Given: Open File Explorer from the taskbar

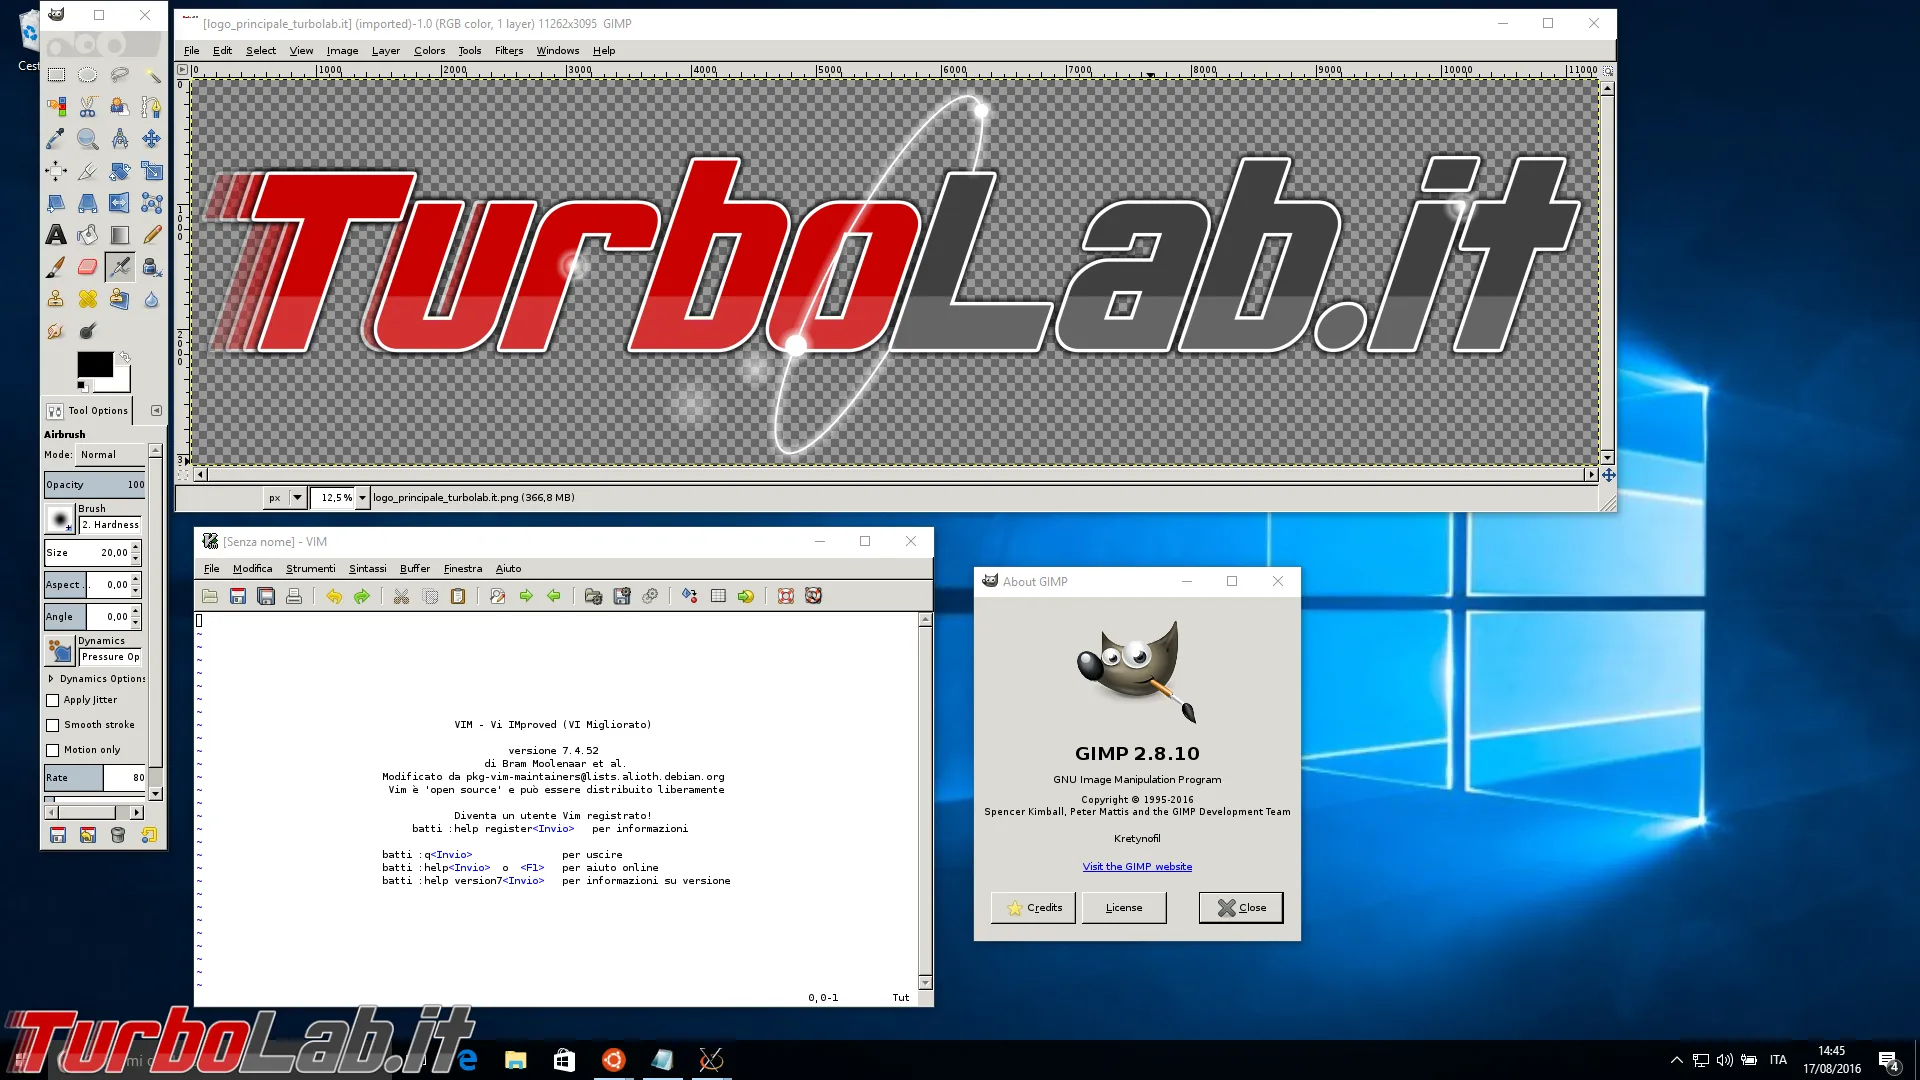Looking at the screenshot, I should click(x=515, y=1060).
